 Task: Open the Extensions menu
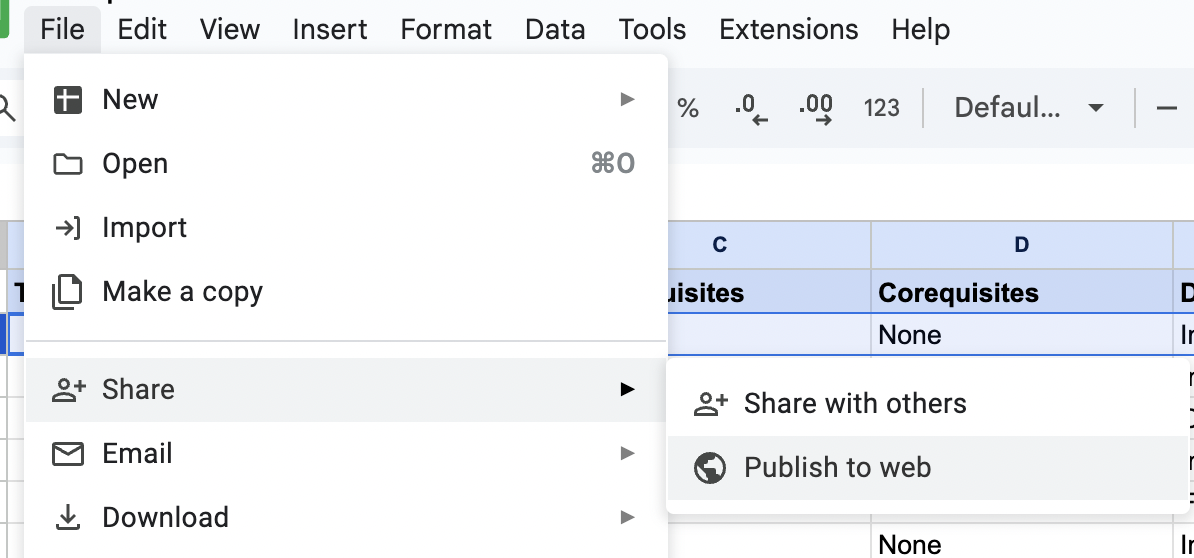(x=788, y=30)
